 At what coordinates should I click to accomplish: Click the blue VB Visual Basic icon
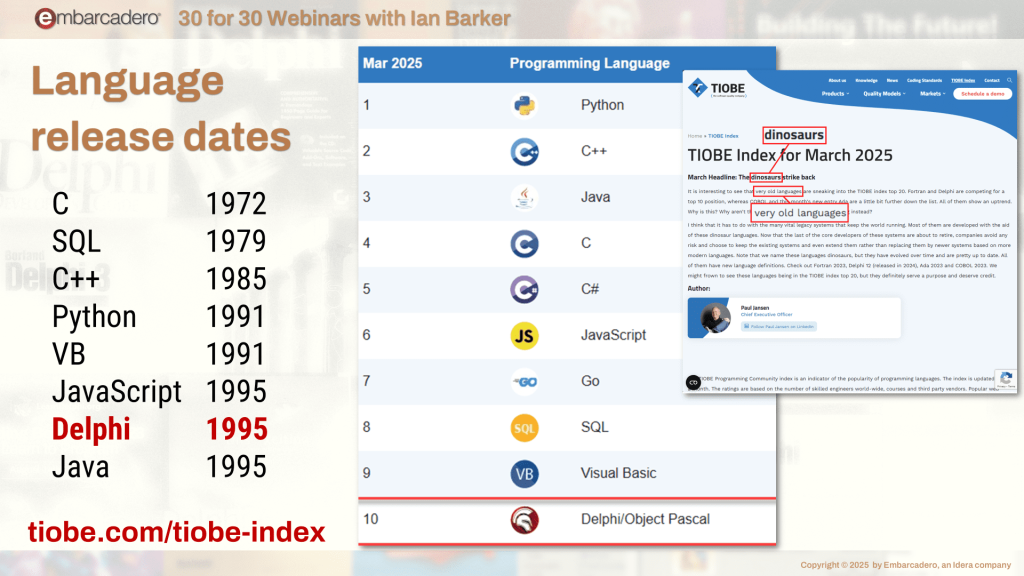(524, 473)
